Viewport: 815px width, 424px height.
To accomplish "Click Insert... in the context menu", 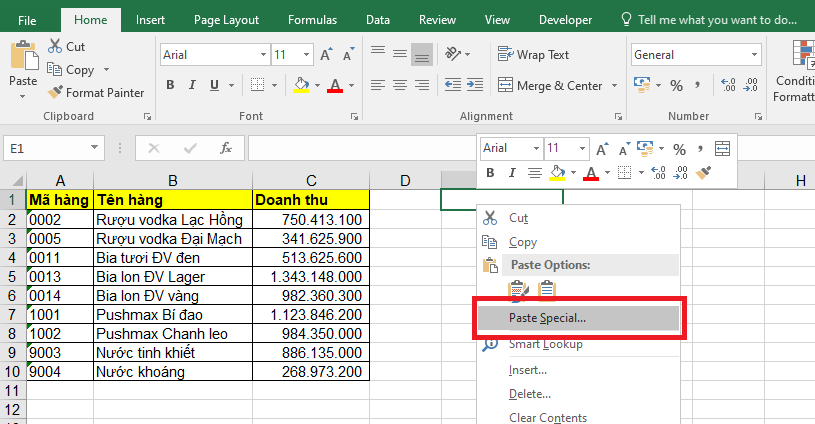I will [527, 370].
